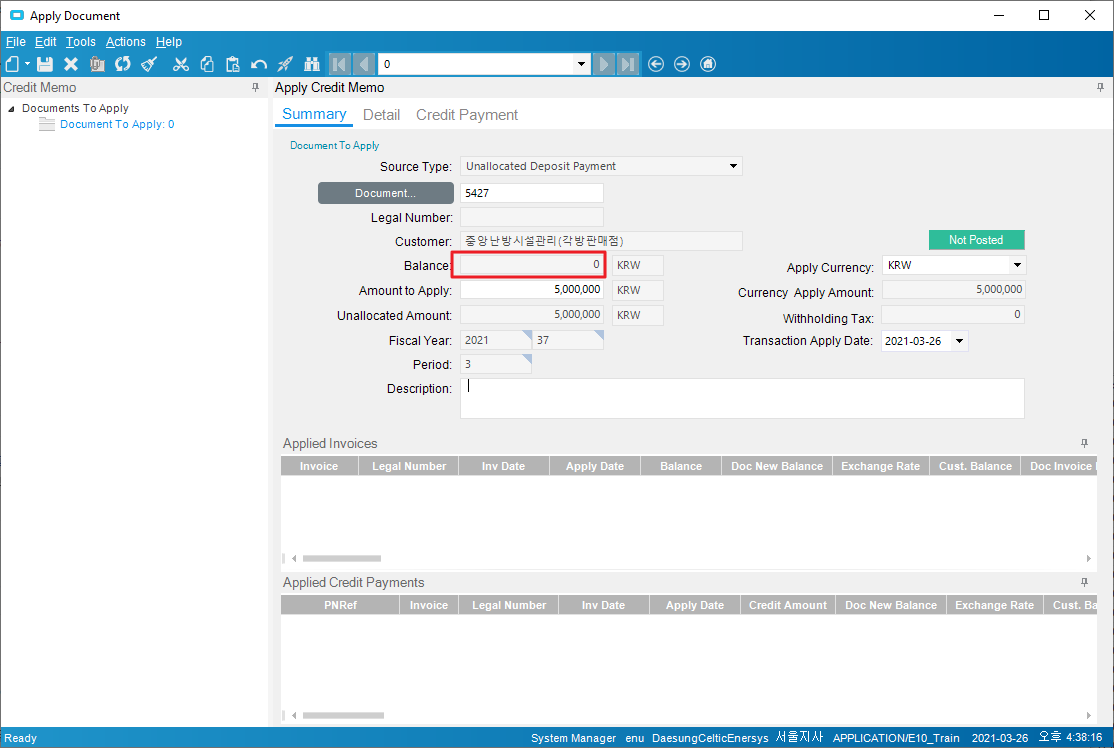This screenshot has height=748, width=1114.
Task: Expand the Apply Currency dropdown
Action: point(1017,266)
